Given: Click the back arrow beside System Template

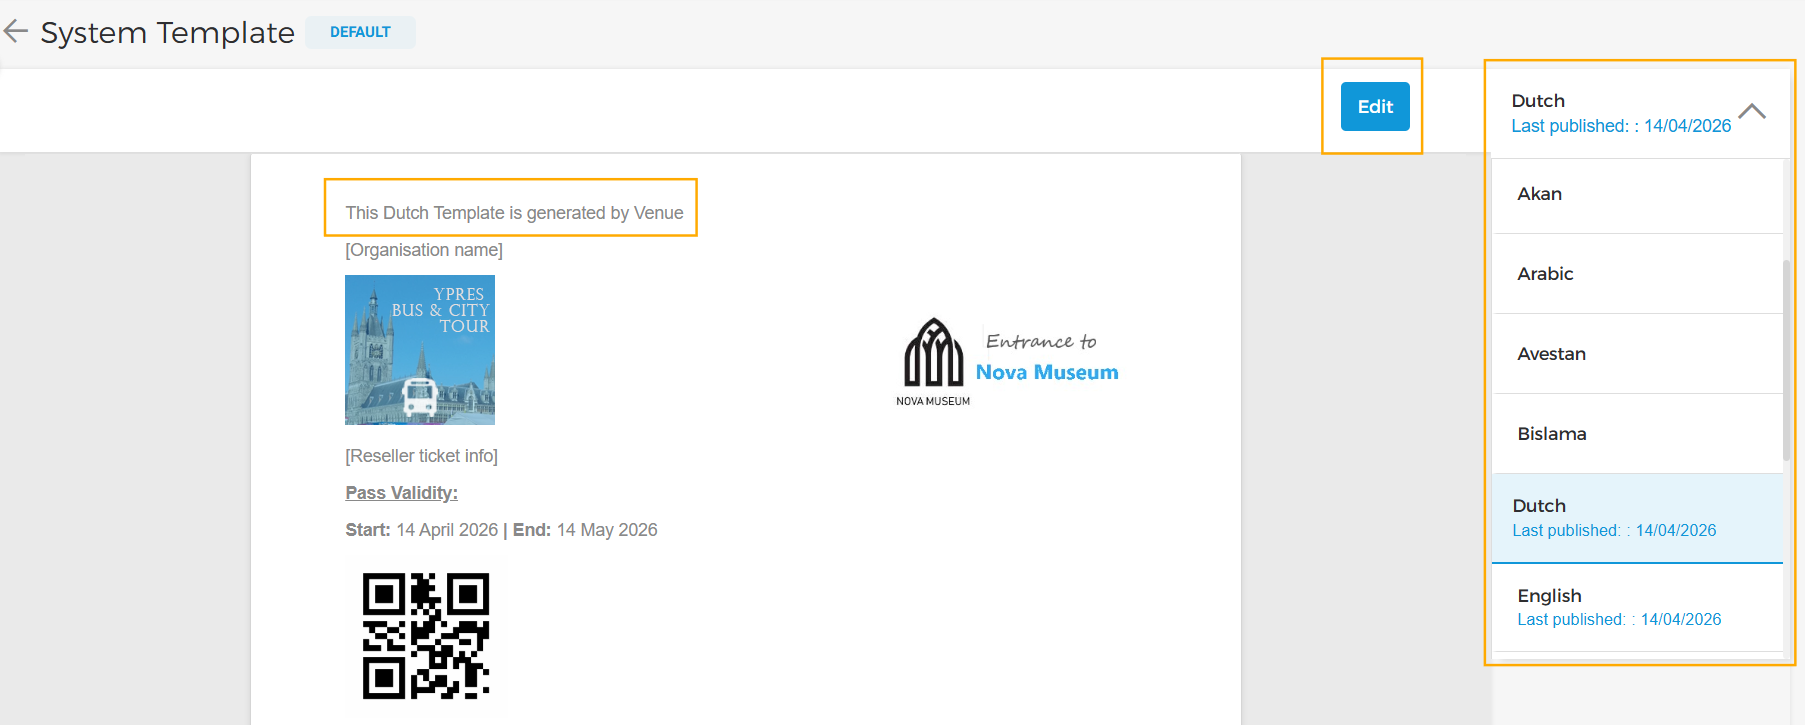Looking at the screenshot, I should click(16, 32).
